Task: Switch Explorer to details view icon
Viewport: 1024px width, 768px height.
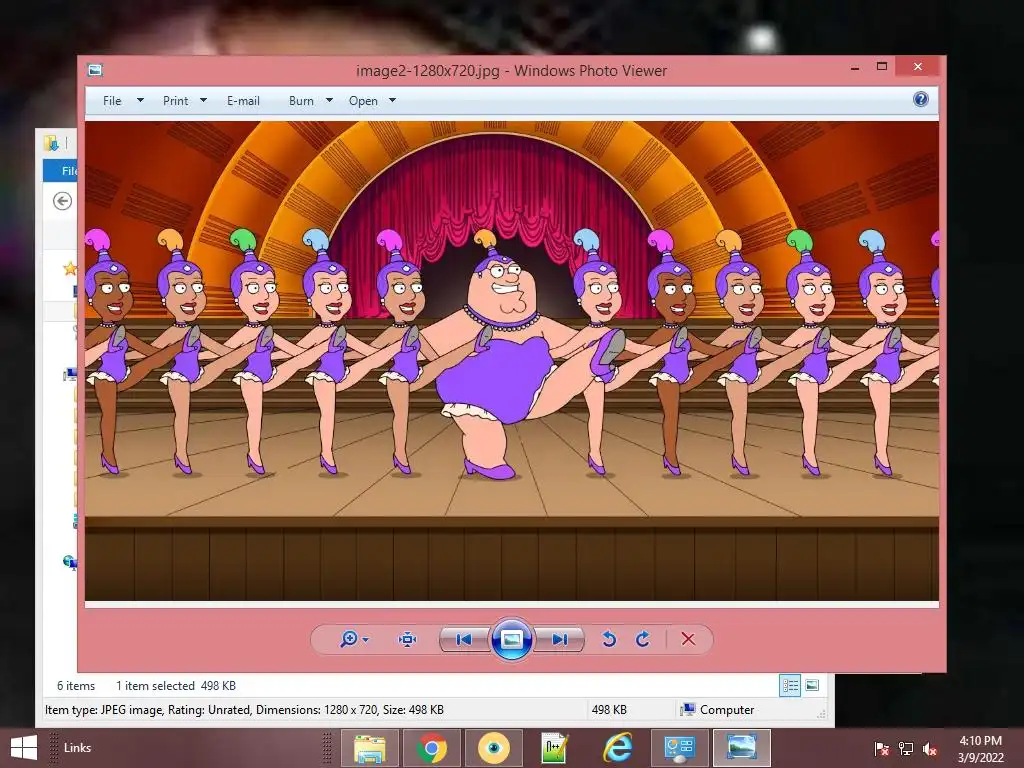Action: [790, 685]
